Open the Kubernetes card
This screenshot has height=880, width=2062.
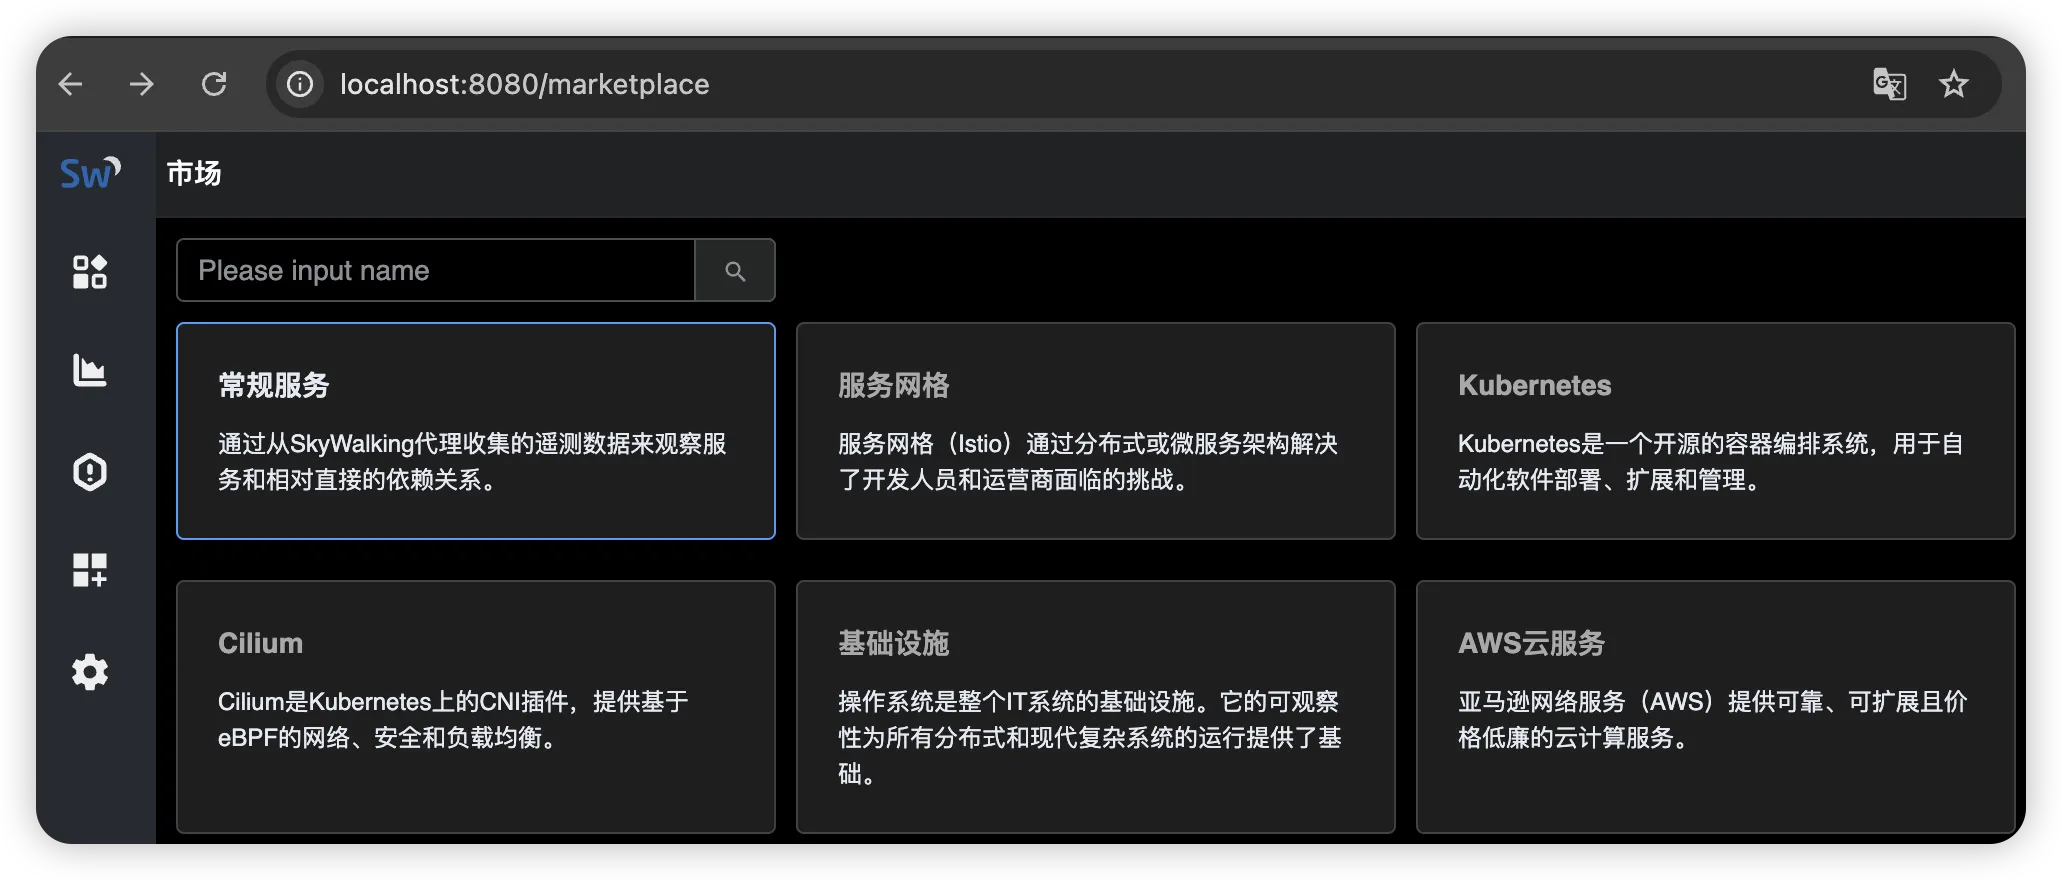click(x=1715, y=431)
